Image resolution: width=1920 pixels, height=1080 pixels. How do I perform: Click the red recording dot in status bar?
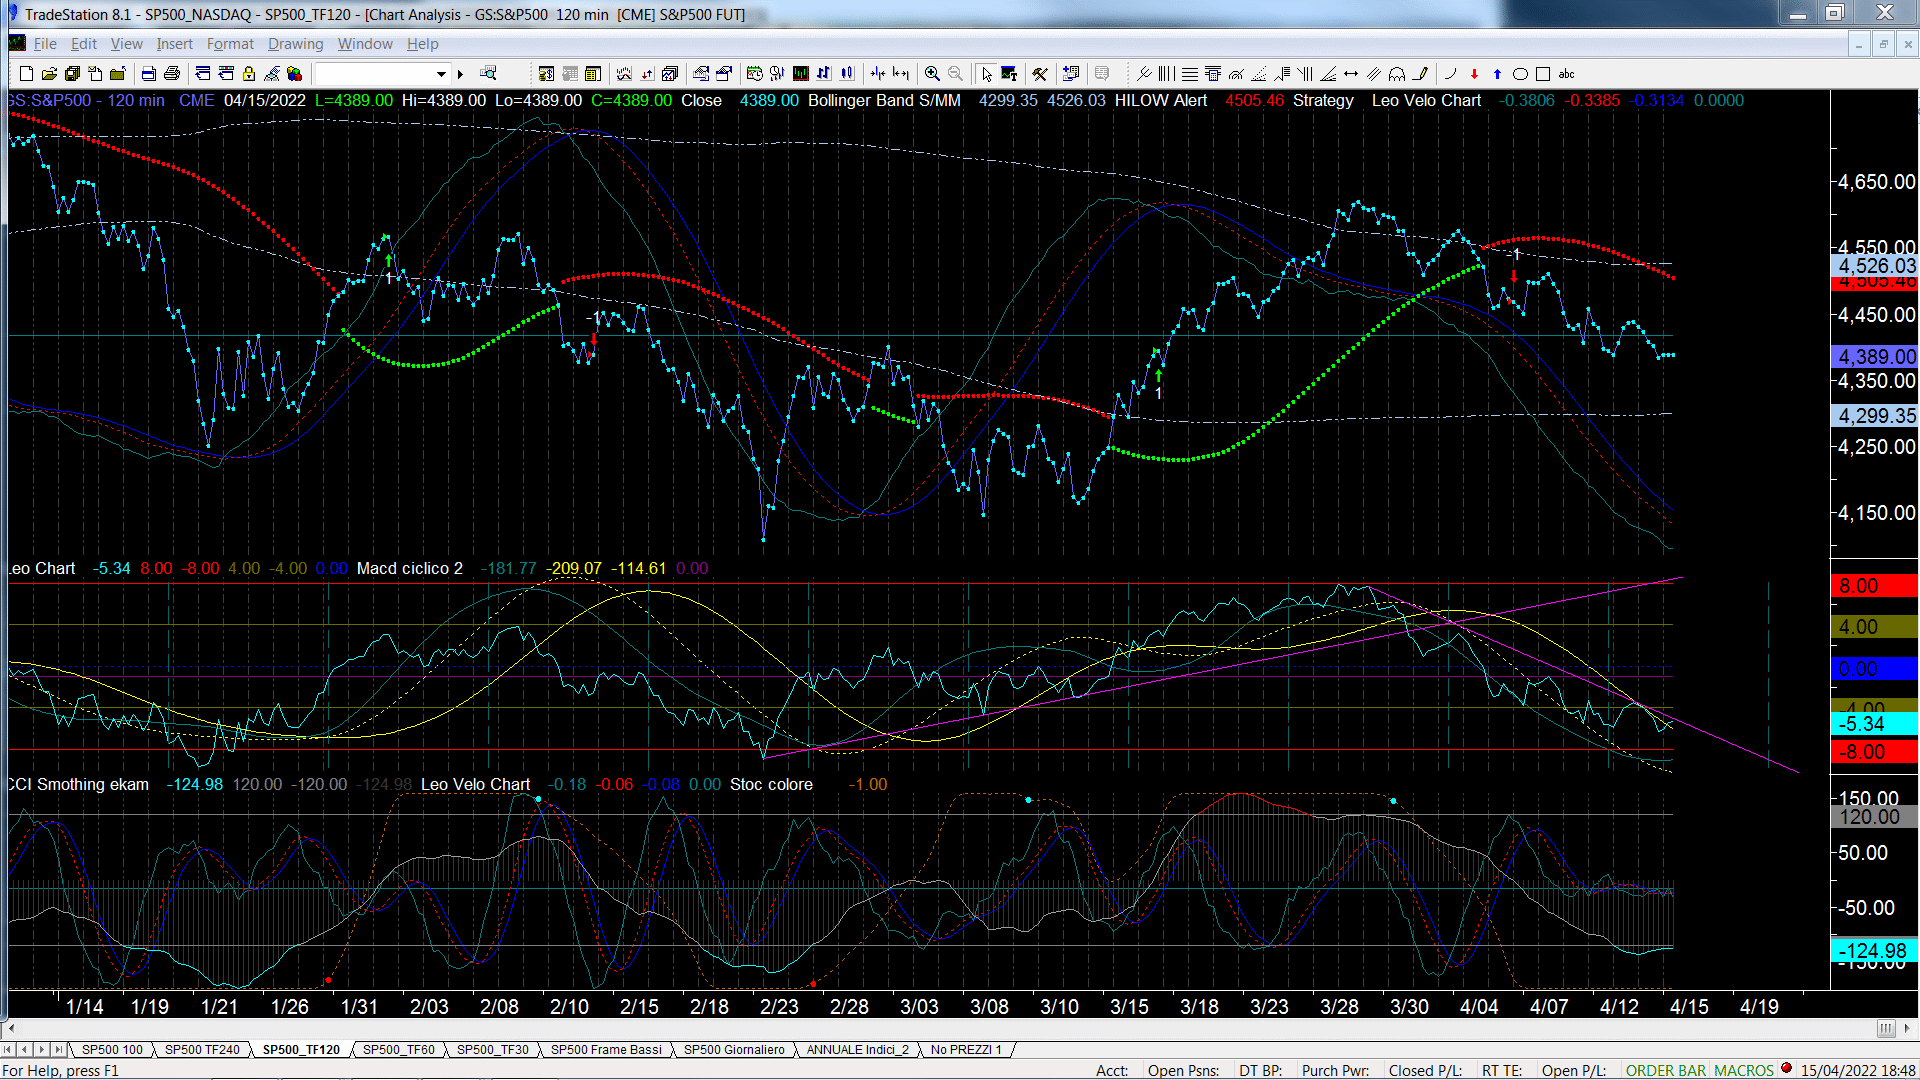(1786, 1069)
